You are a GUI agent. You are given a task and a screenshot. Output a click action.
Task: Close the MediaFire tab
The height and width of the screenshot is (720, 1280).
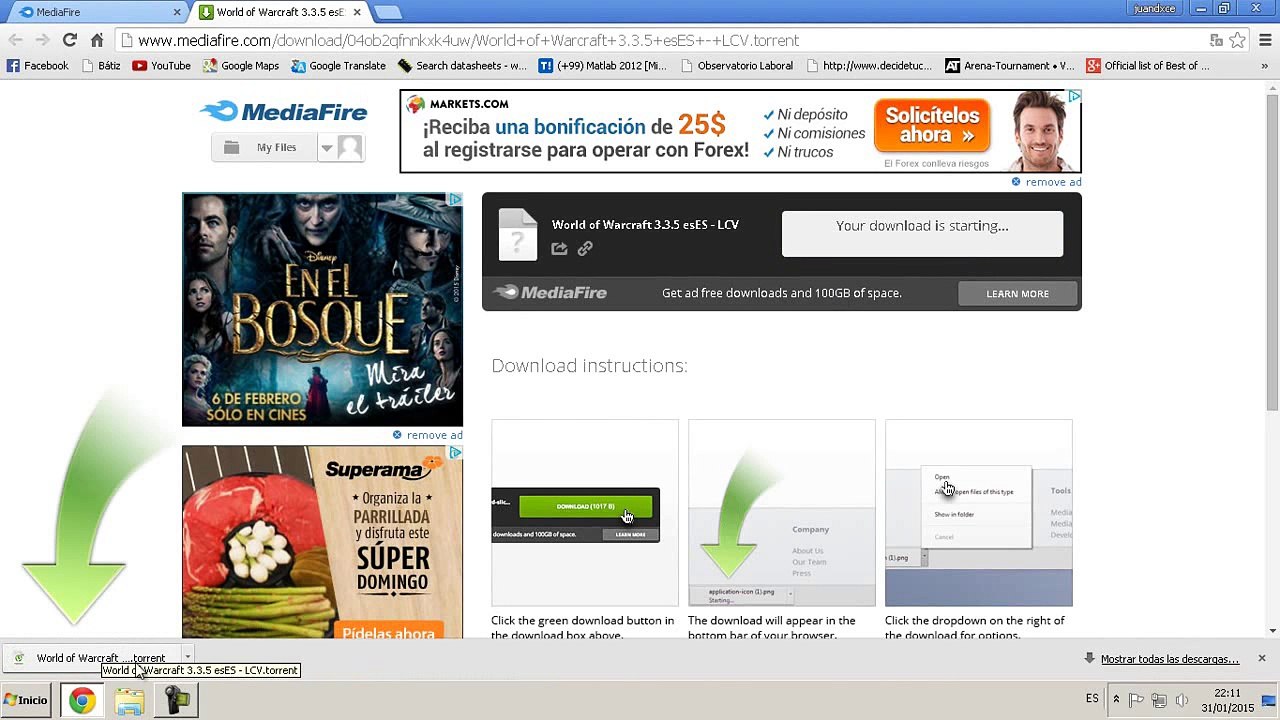coord(177,12)
